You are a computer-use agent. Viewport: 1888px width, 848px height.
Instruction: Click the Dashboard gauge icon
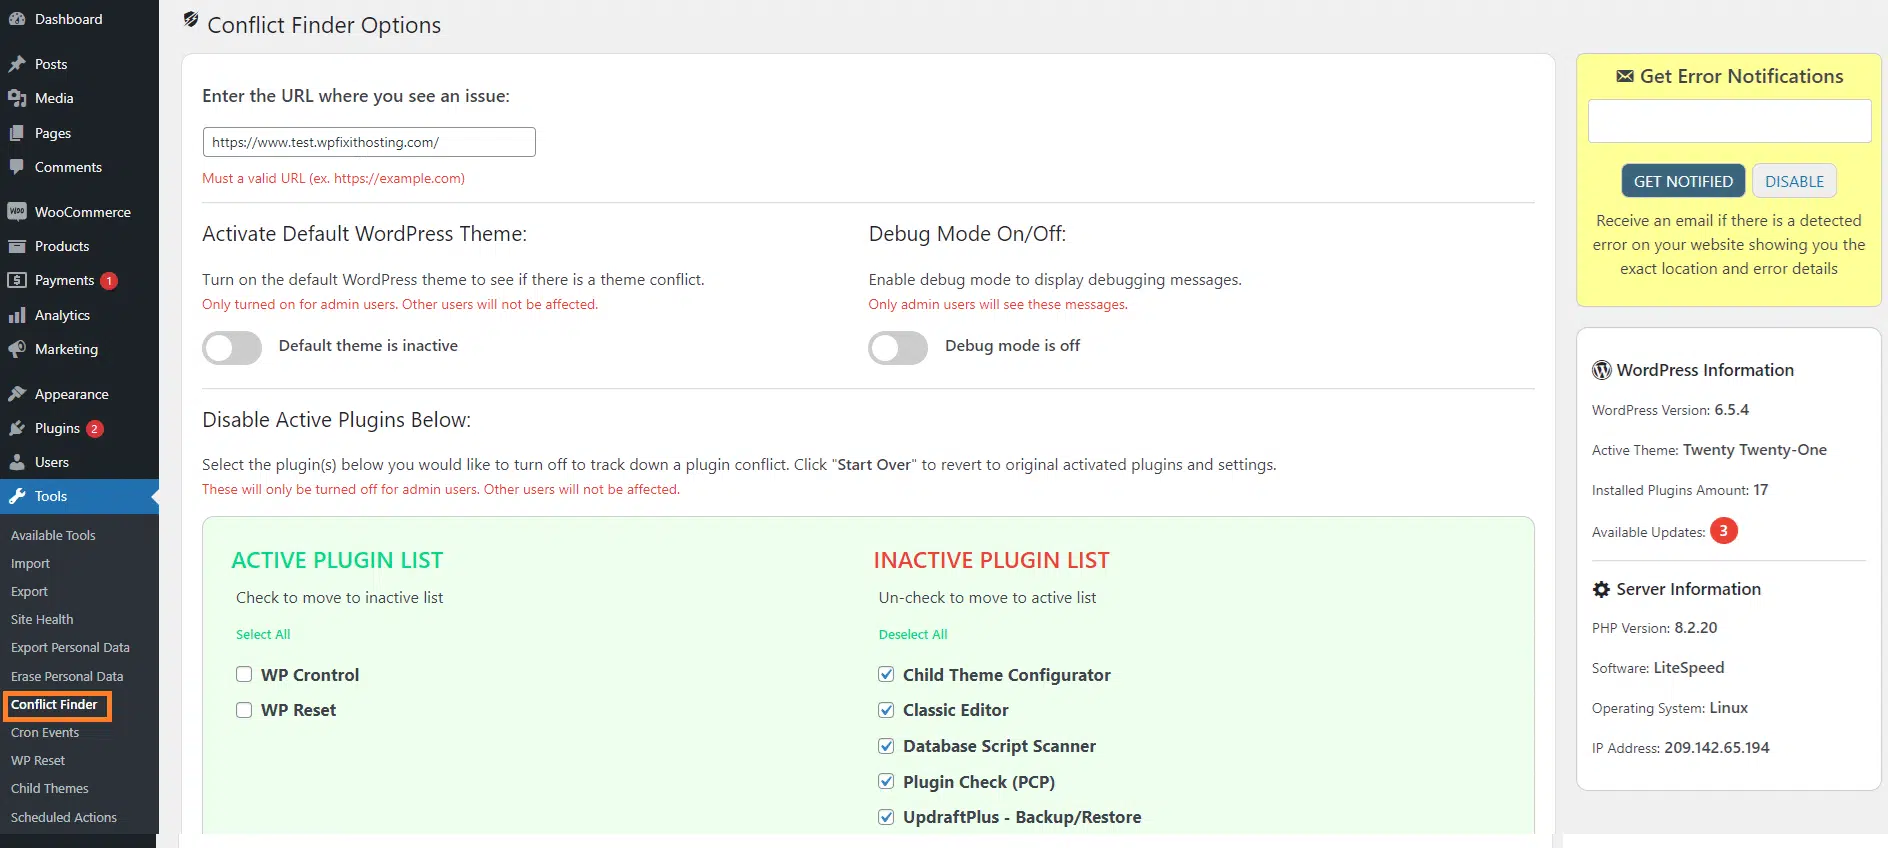click(x=17, y=19)
